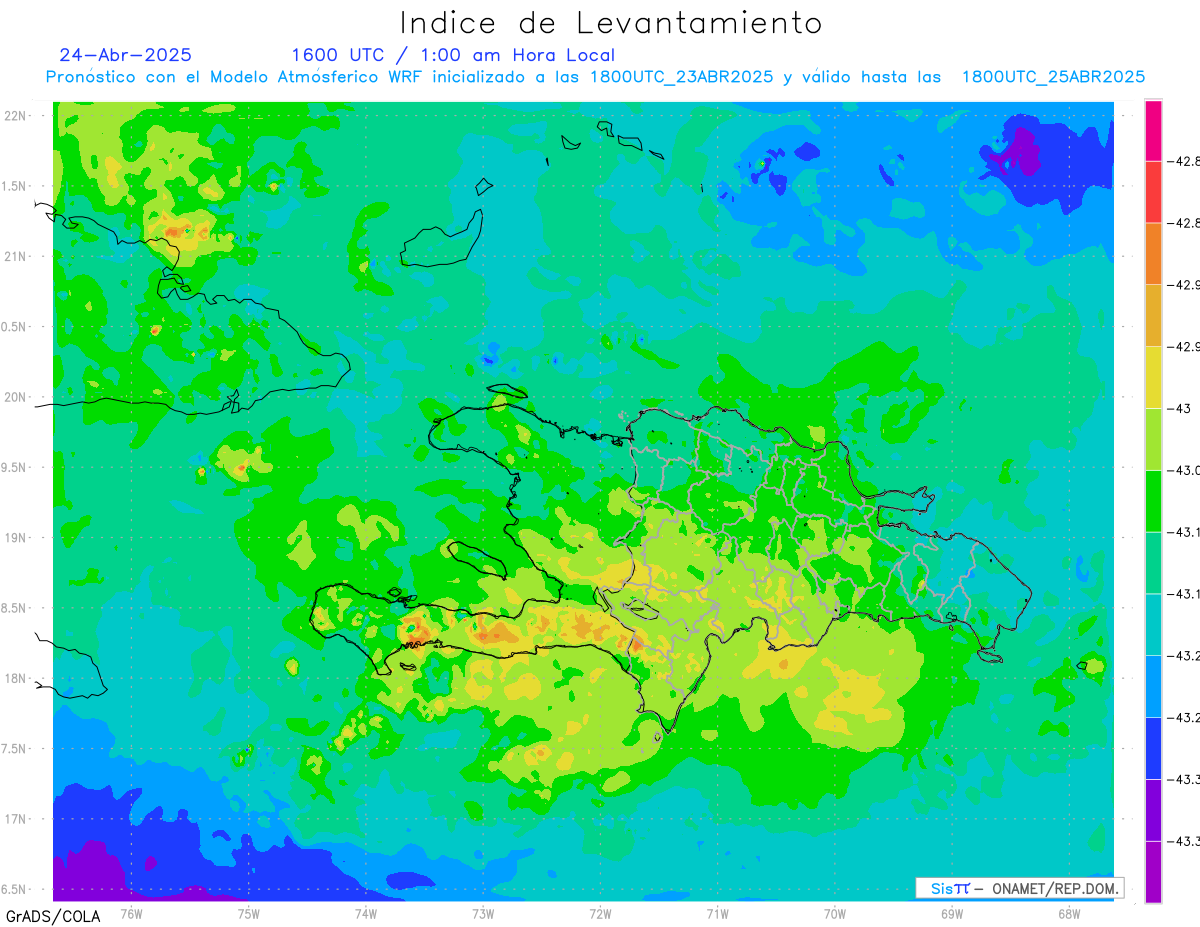Click the '8.5N' latitude label

tap(15, 608)
